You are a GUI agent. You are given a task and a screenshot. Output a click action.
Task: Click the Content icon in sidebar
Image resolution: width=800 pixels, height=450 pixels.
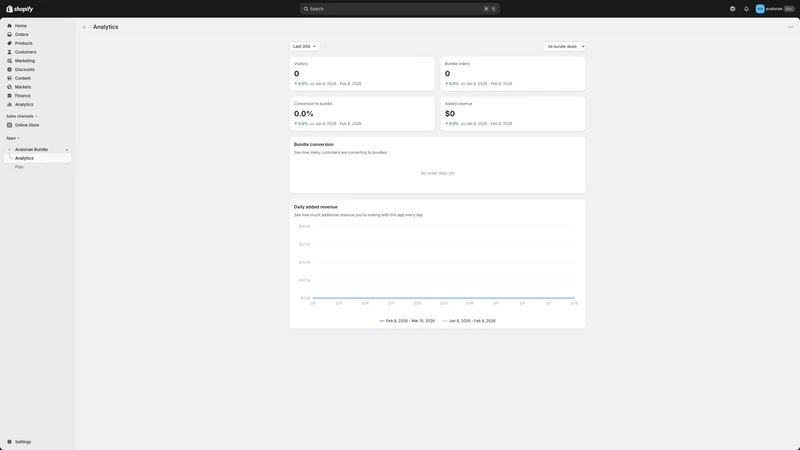pos(9,78)
